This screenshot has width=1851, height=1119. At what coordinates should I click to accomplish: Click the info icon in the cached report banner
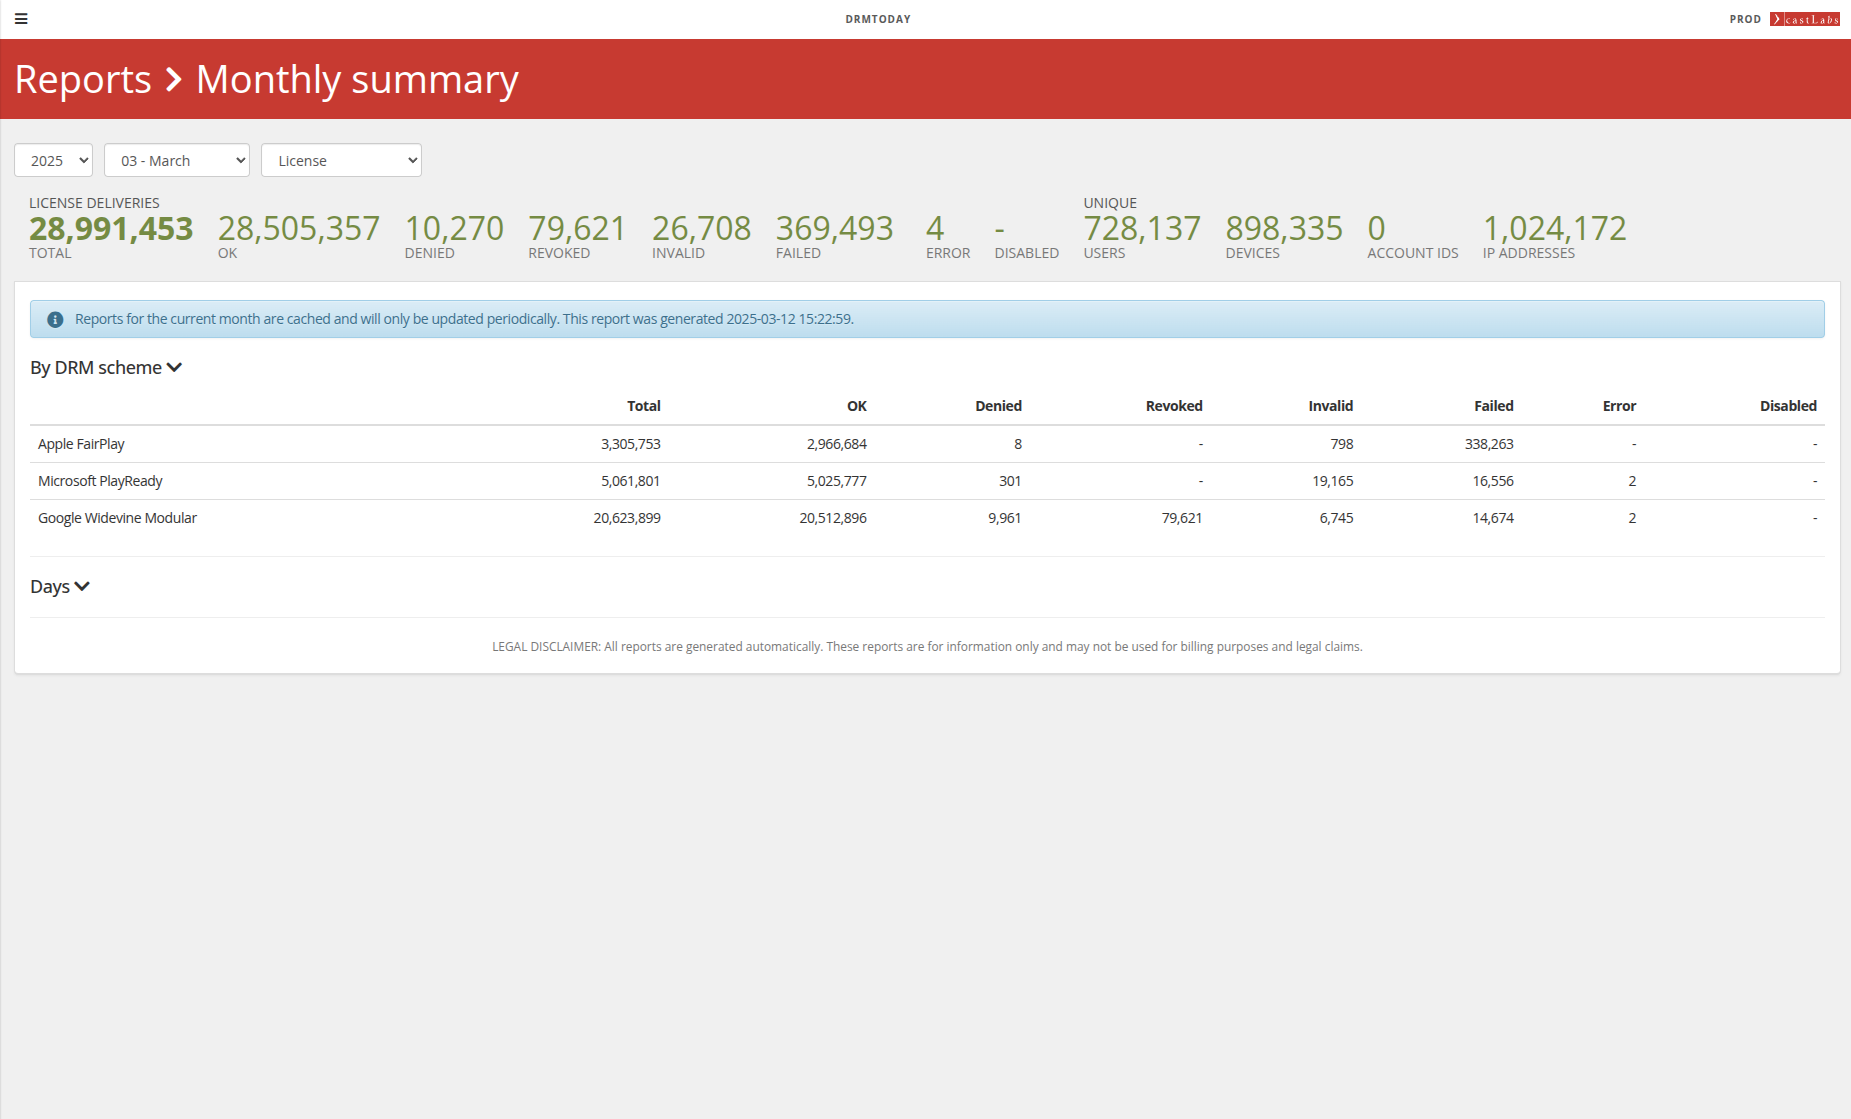[56, 319]
